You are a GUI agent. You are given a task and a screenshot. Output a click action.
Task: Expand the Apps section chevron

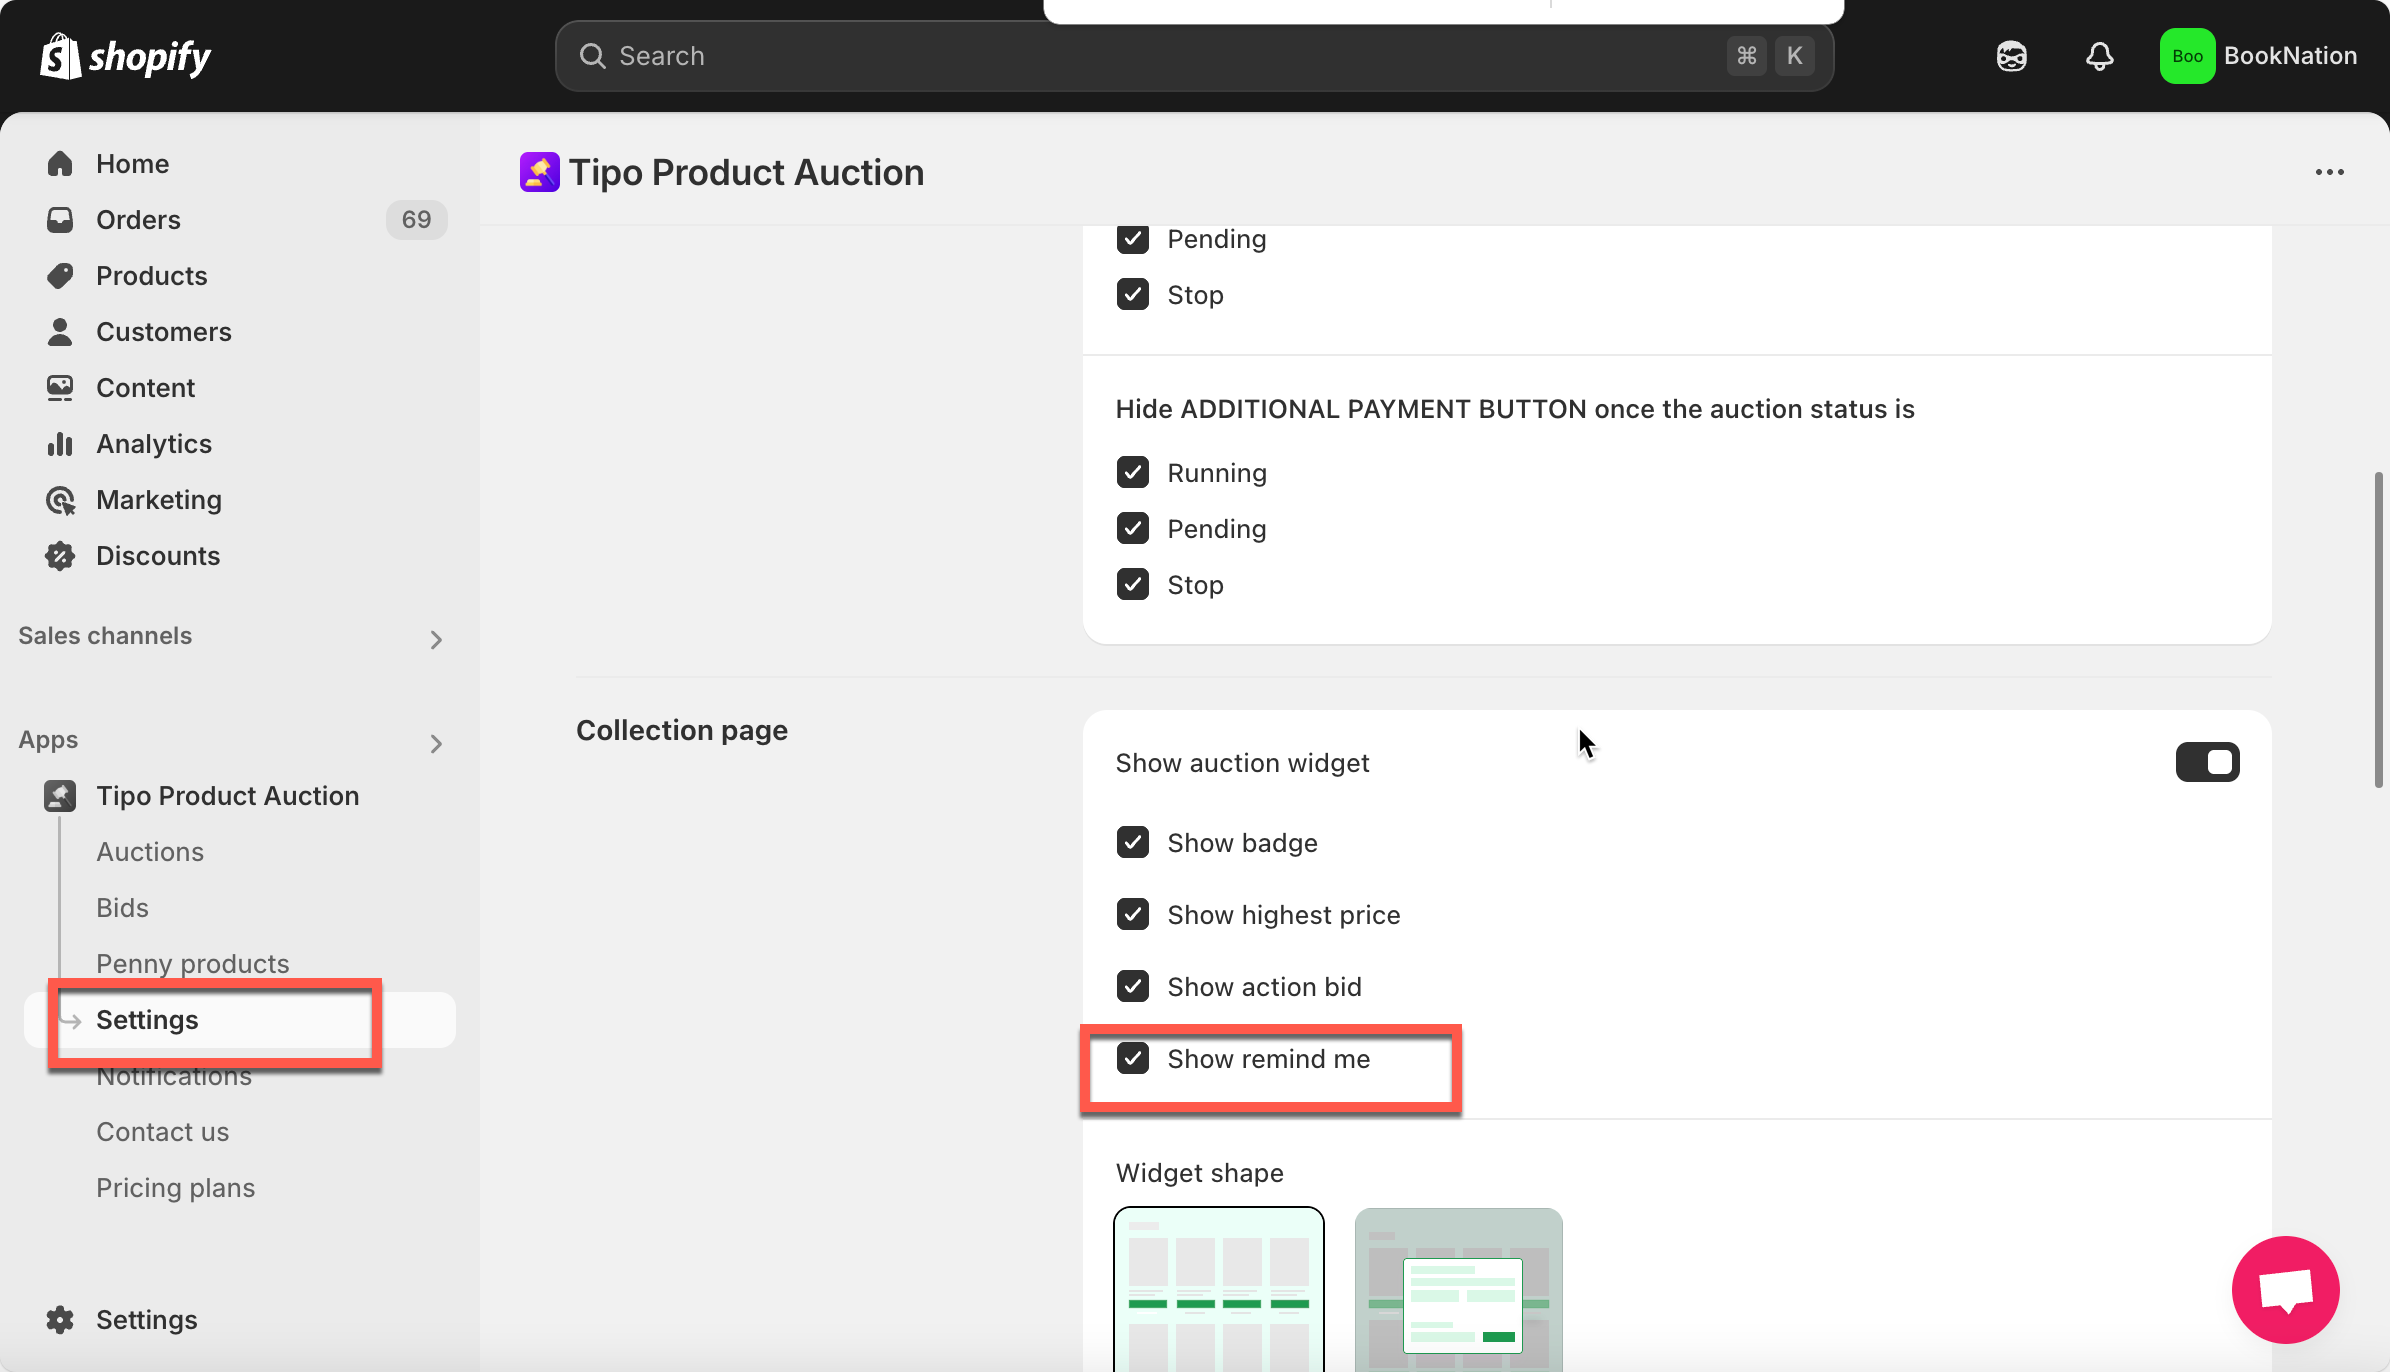pos(435,743)
